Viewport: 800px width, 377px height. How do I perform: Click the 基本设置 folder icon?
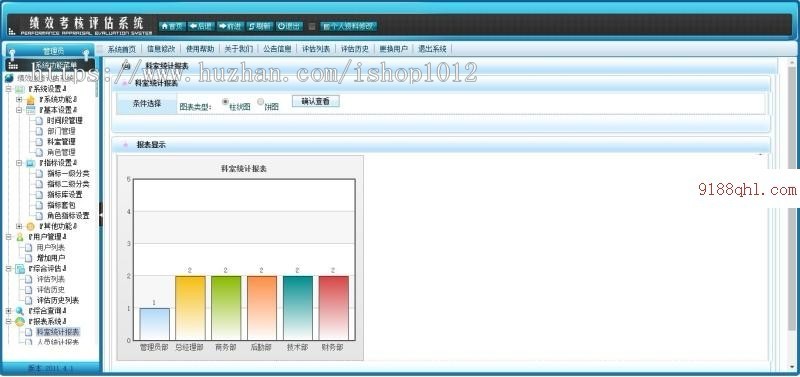pos(30,110)
